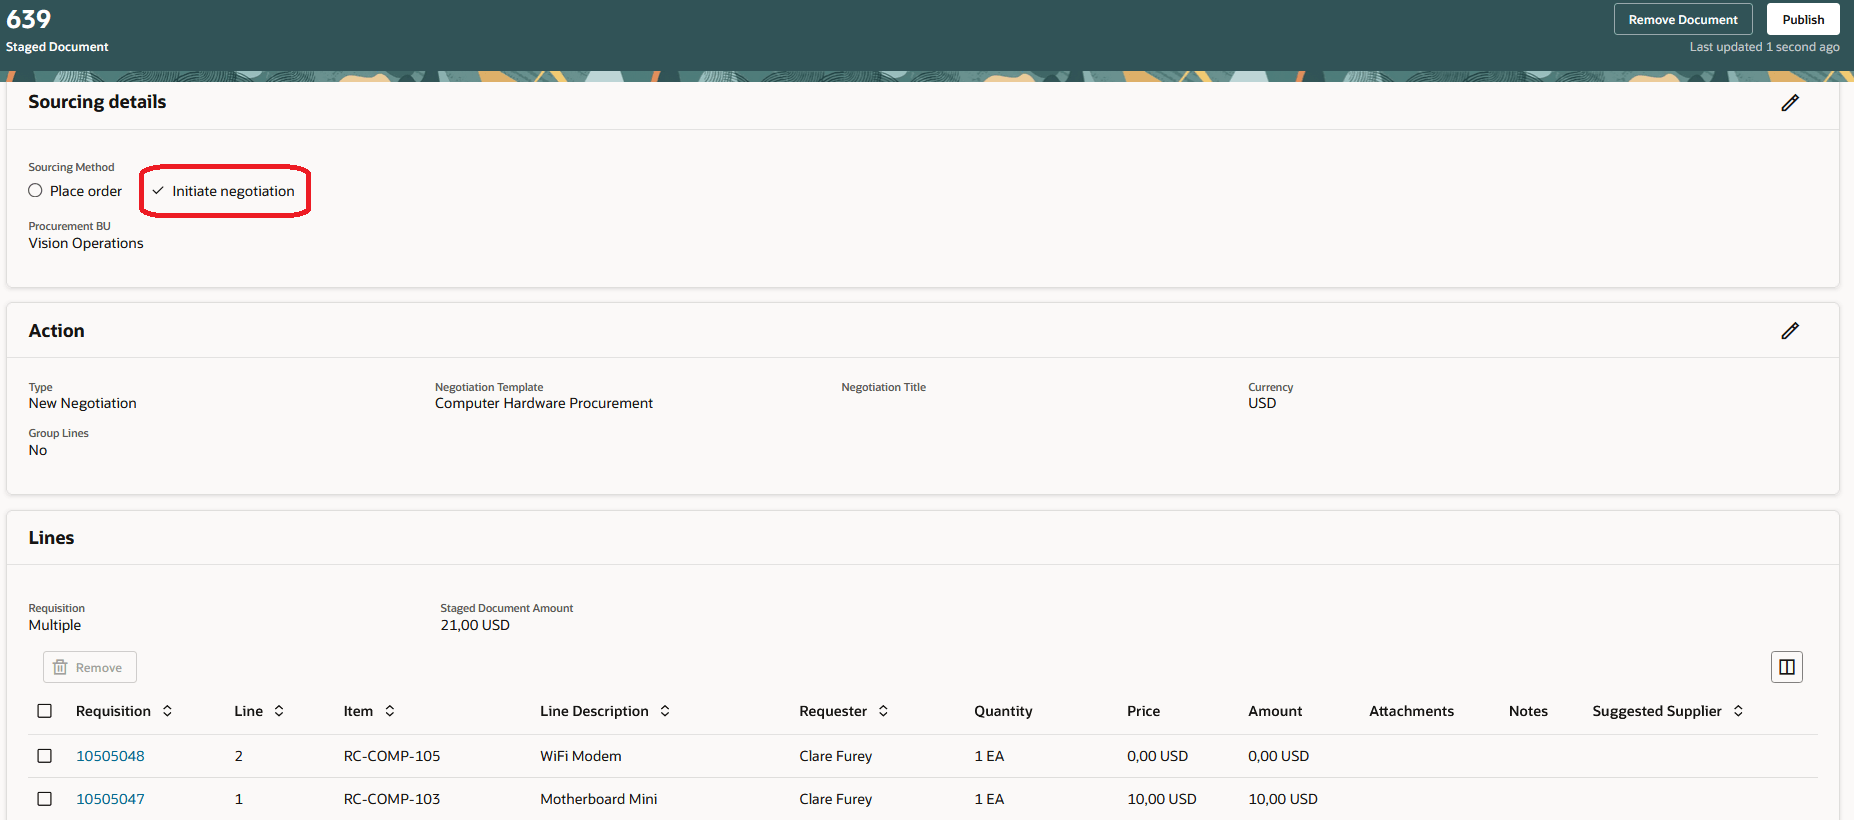Sort the Suggested Supplier column
The image size is (1854, 820).
(x=1738, y=711)
